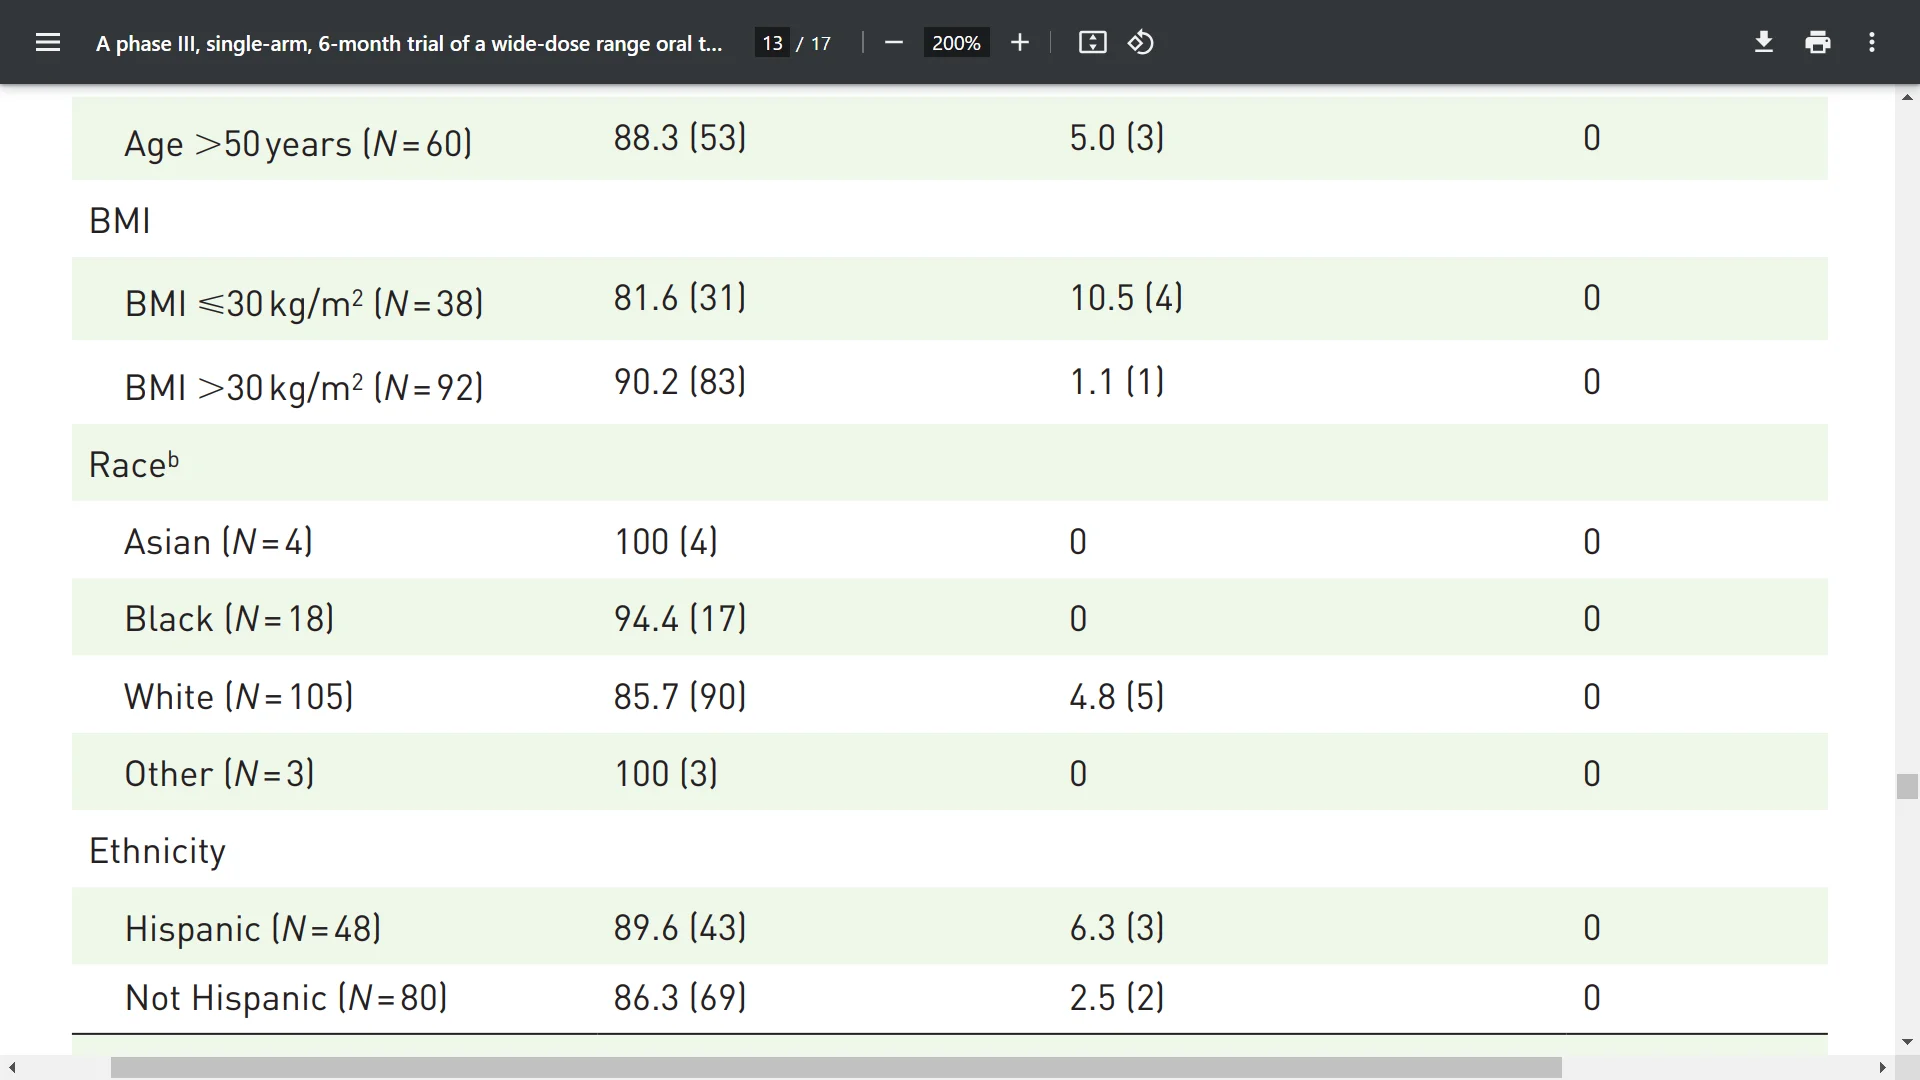Open the sidebar via hamburger menu
The image size is (1920, 1080).
point(47,42)
